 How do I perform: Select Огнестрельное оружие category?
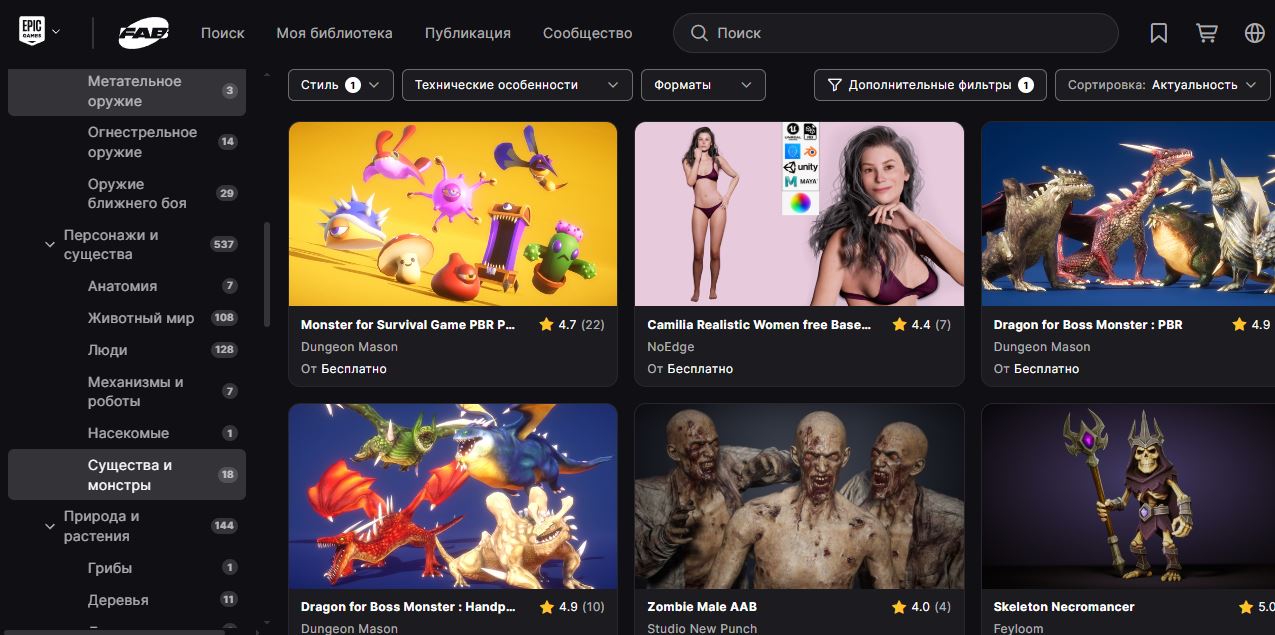[127, 142]
